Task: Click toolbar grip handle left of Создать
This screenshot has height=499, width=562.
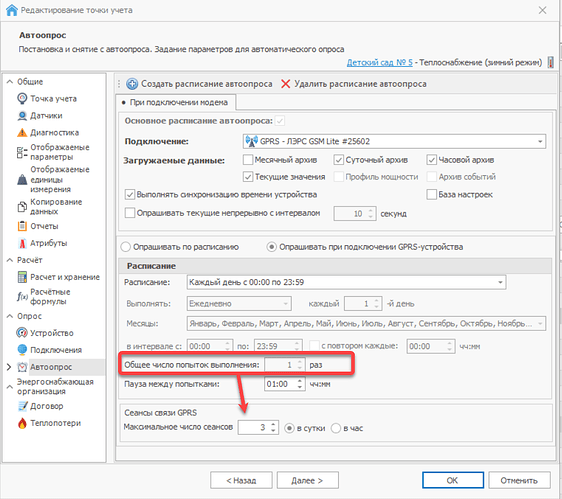Action: (x=119, y=84)
